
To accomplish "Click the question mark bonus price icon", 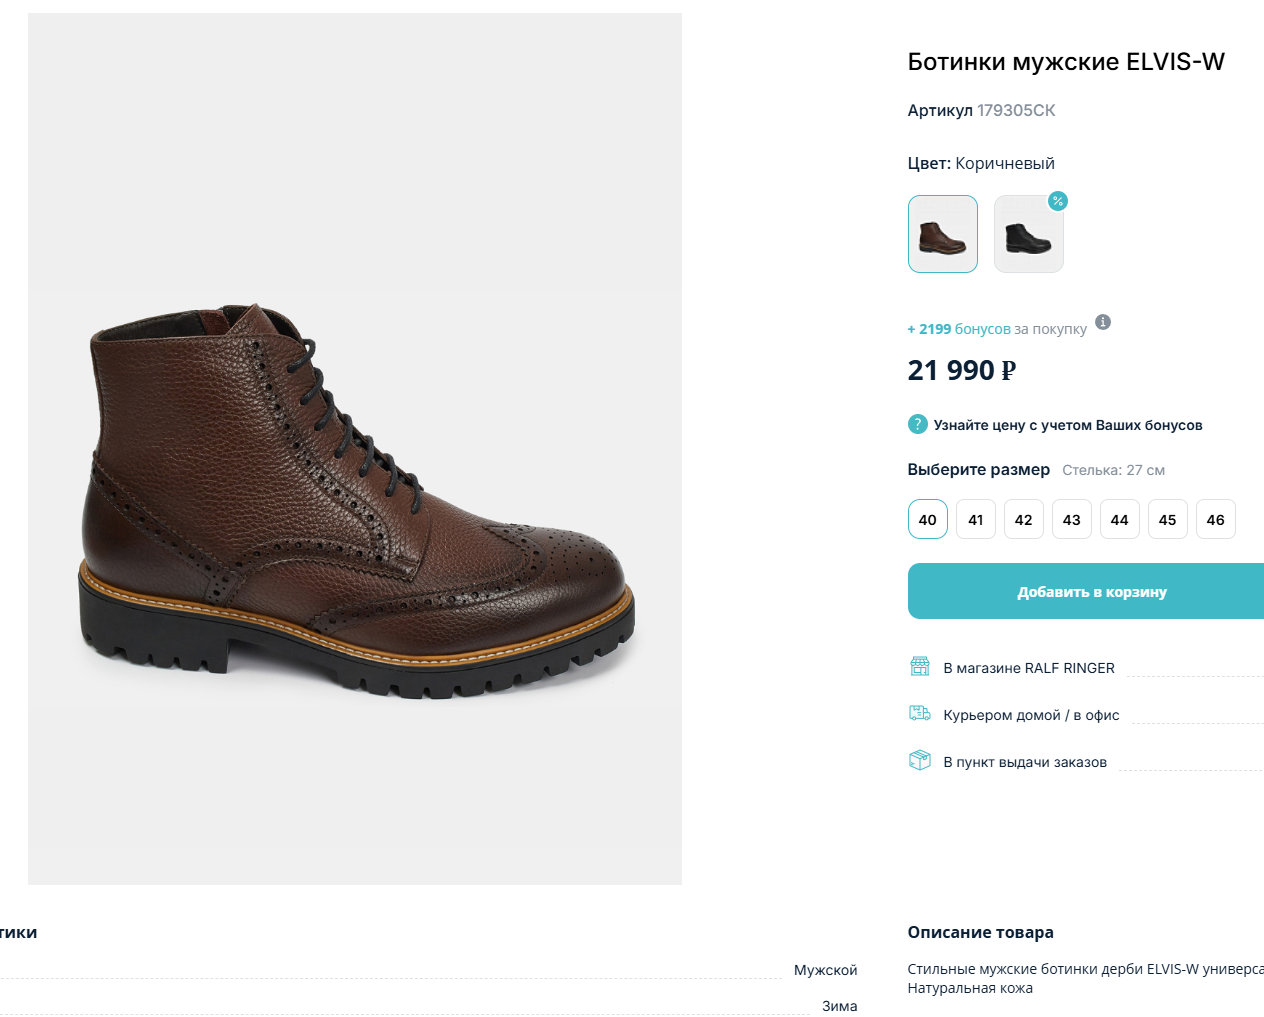I will 917,424.
